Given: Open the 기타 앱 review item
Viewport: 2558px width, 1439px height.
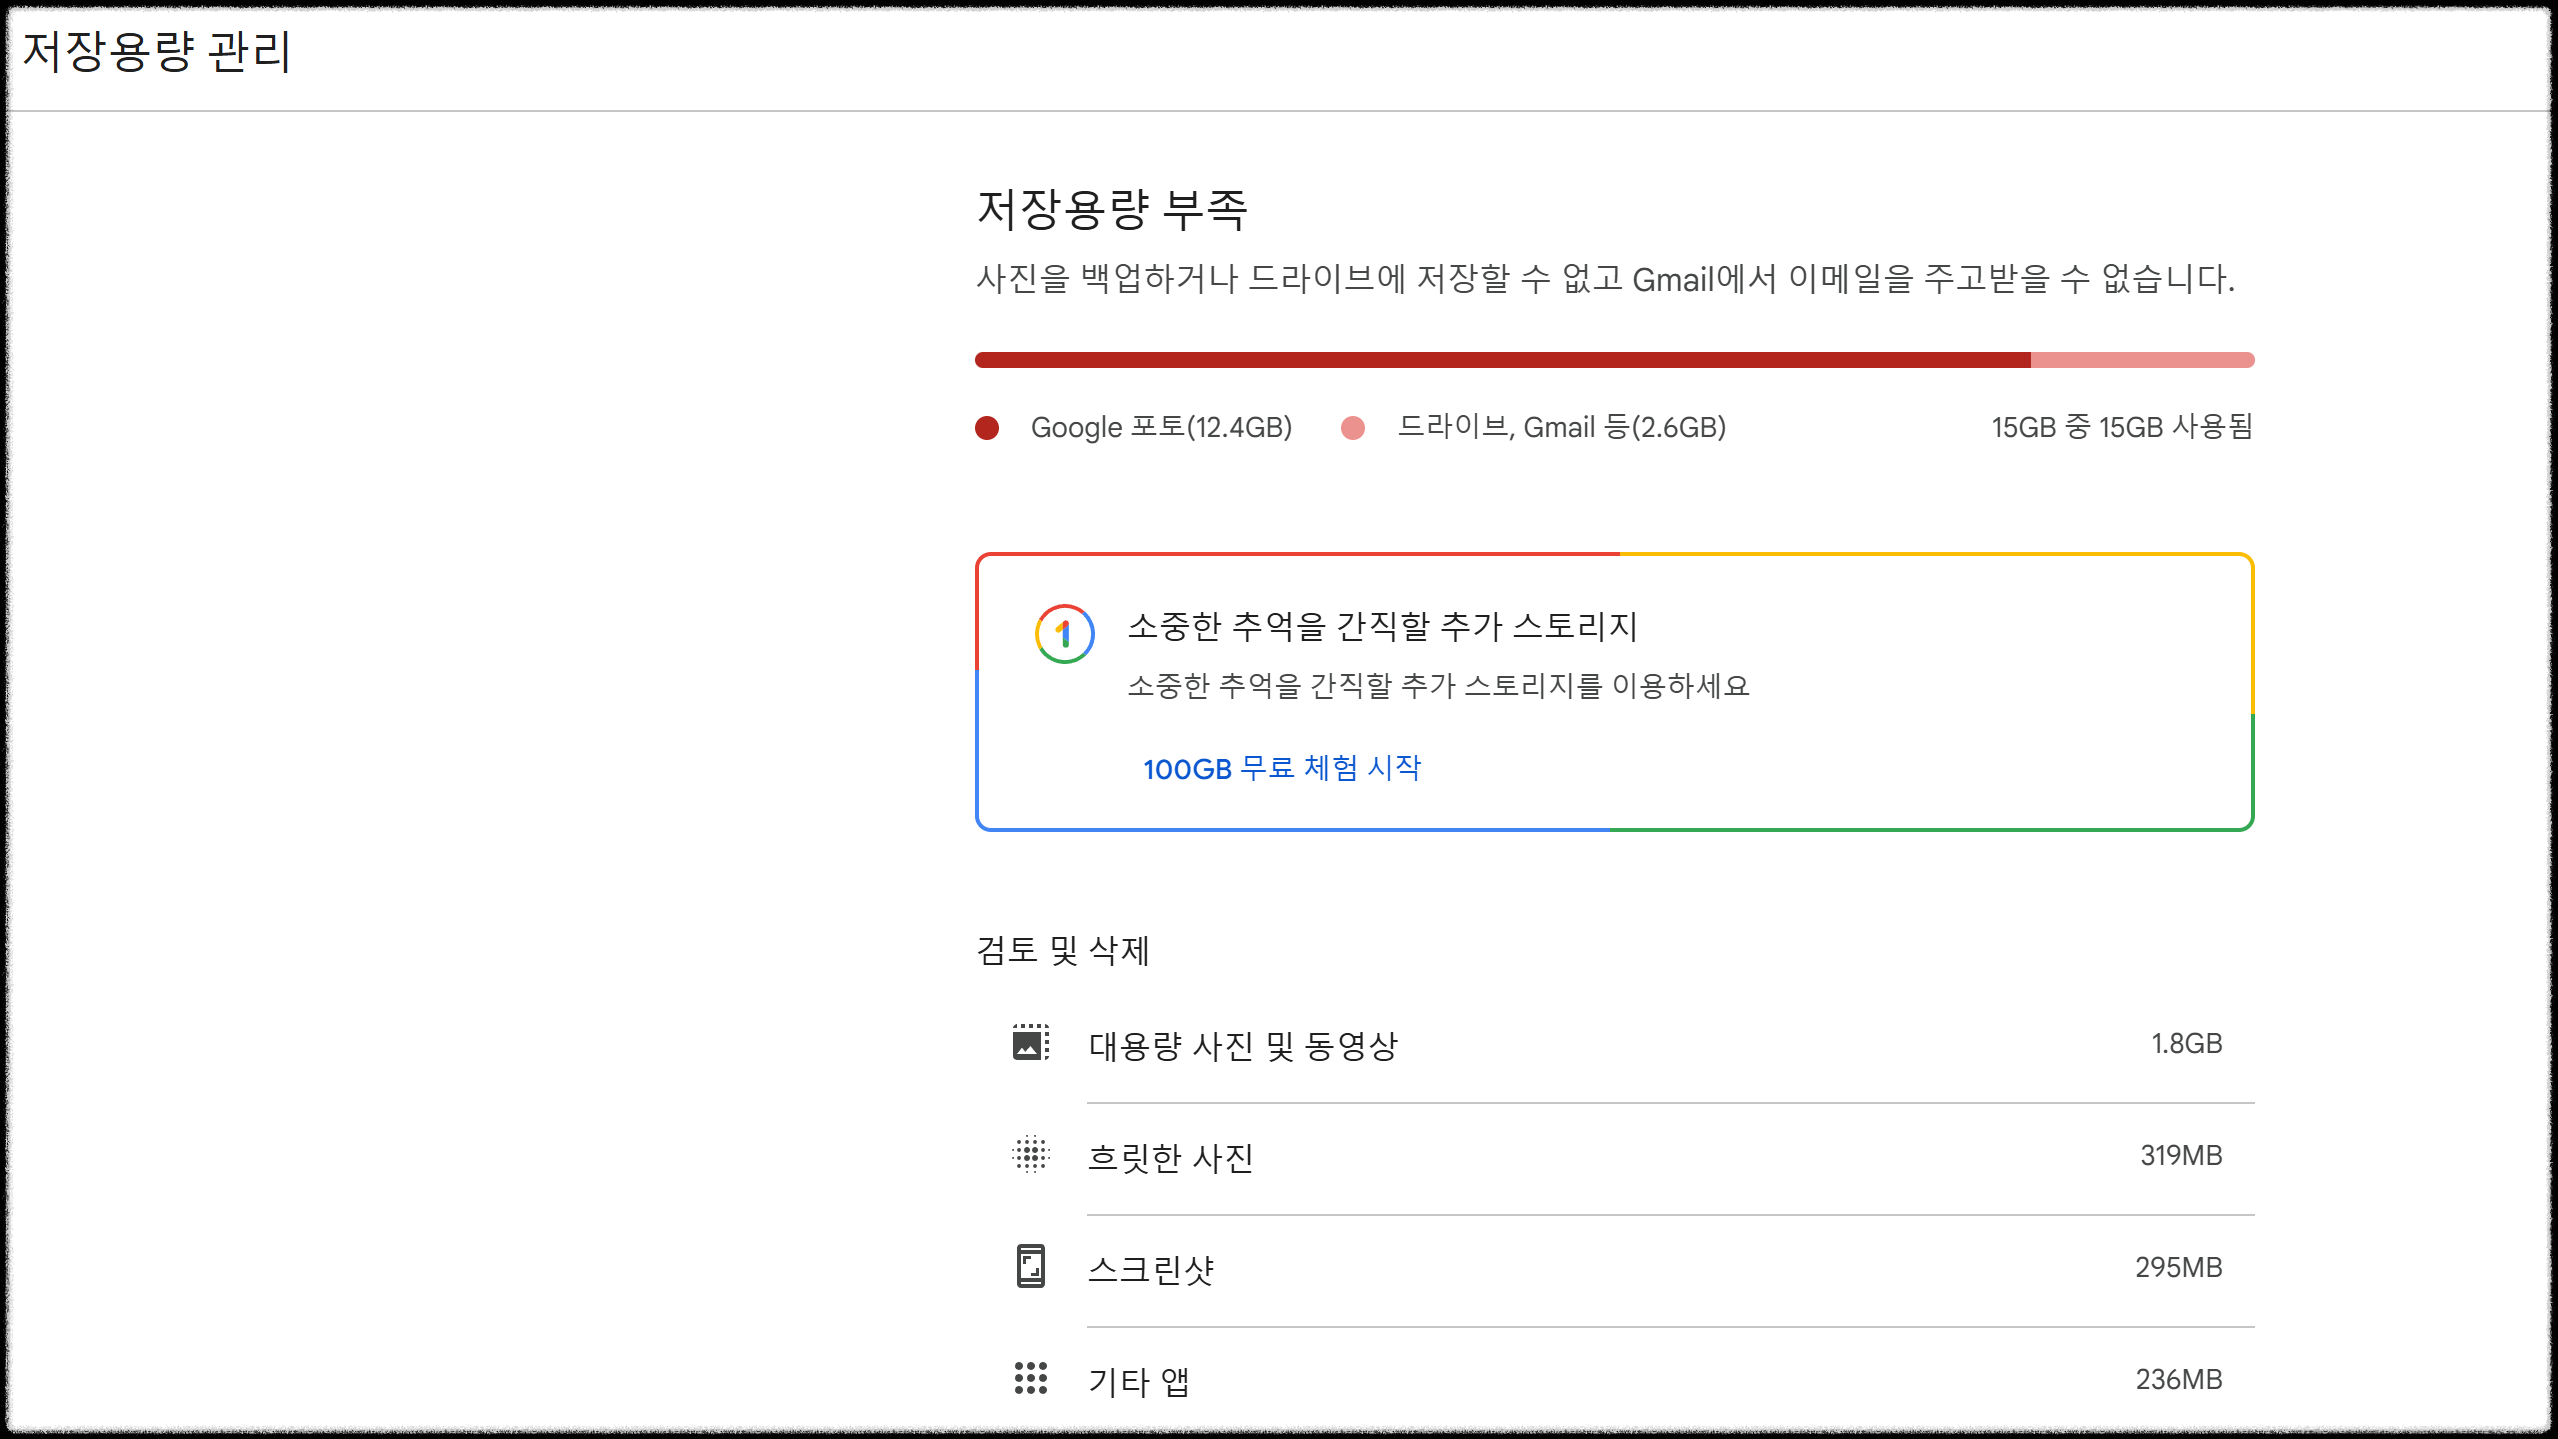Looking at the screenshot, I should click(1138, 1382).
